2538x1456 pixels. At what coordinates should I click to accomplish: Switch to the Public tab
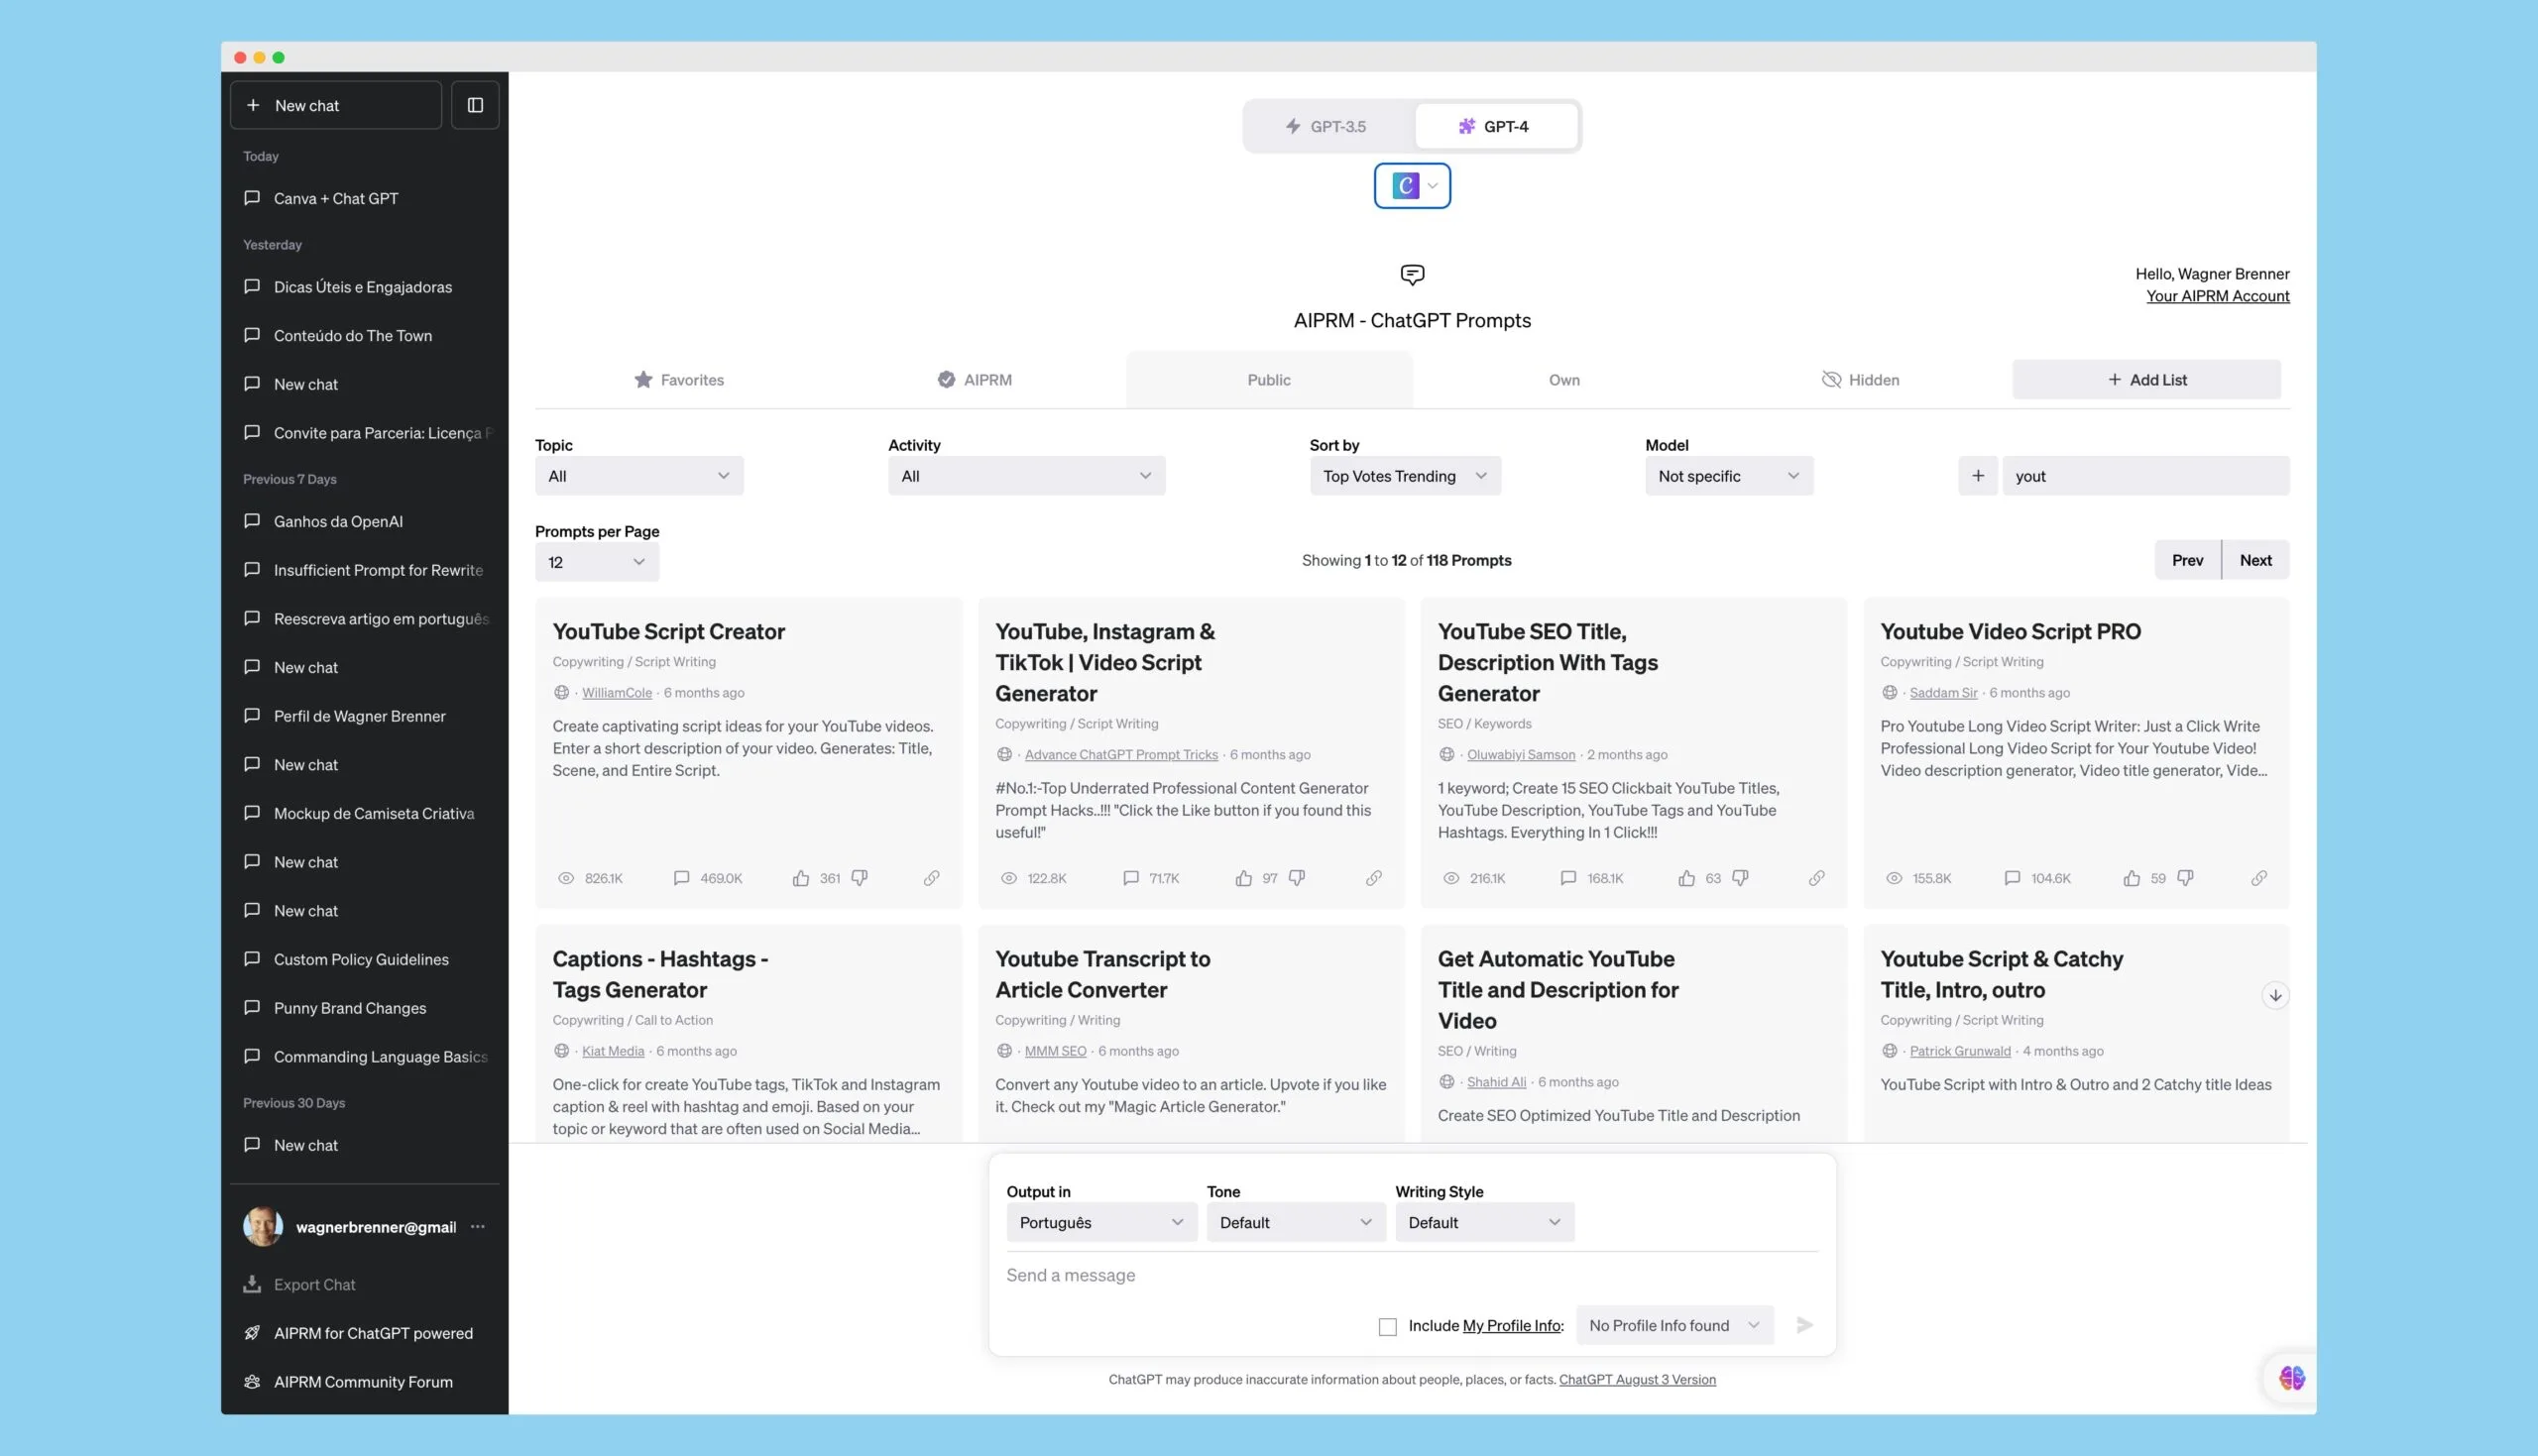pyautogui.click(x=1269, y=380)
